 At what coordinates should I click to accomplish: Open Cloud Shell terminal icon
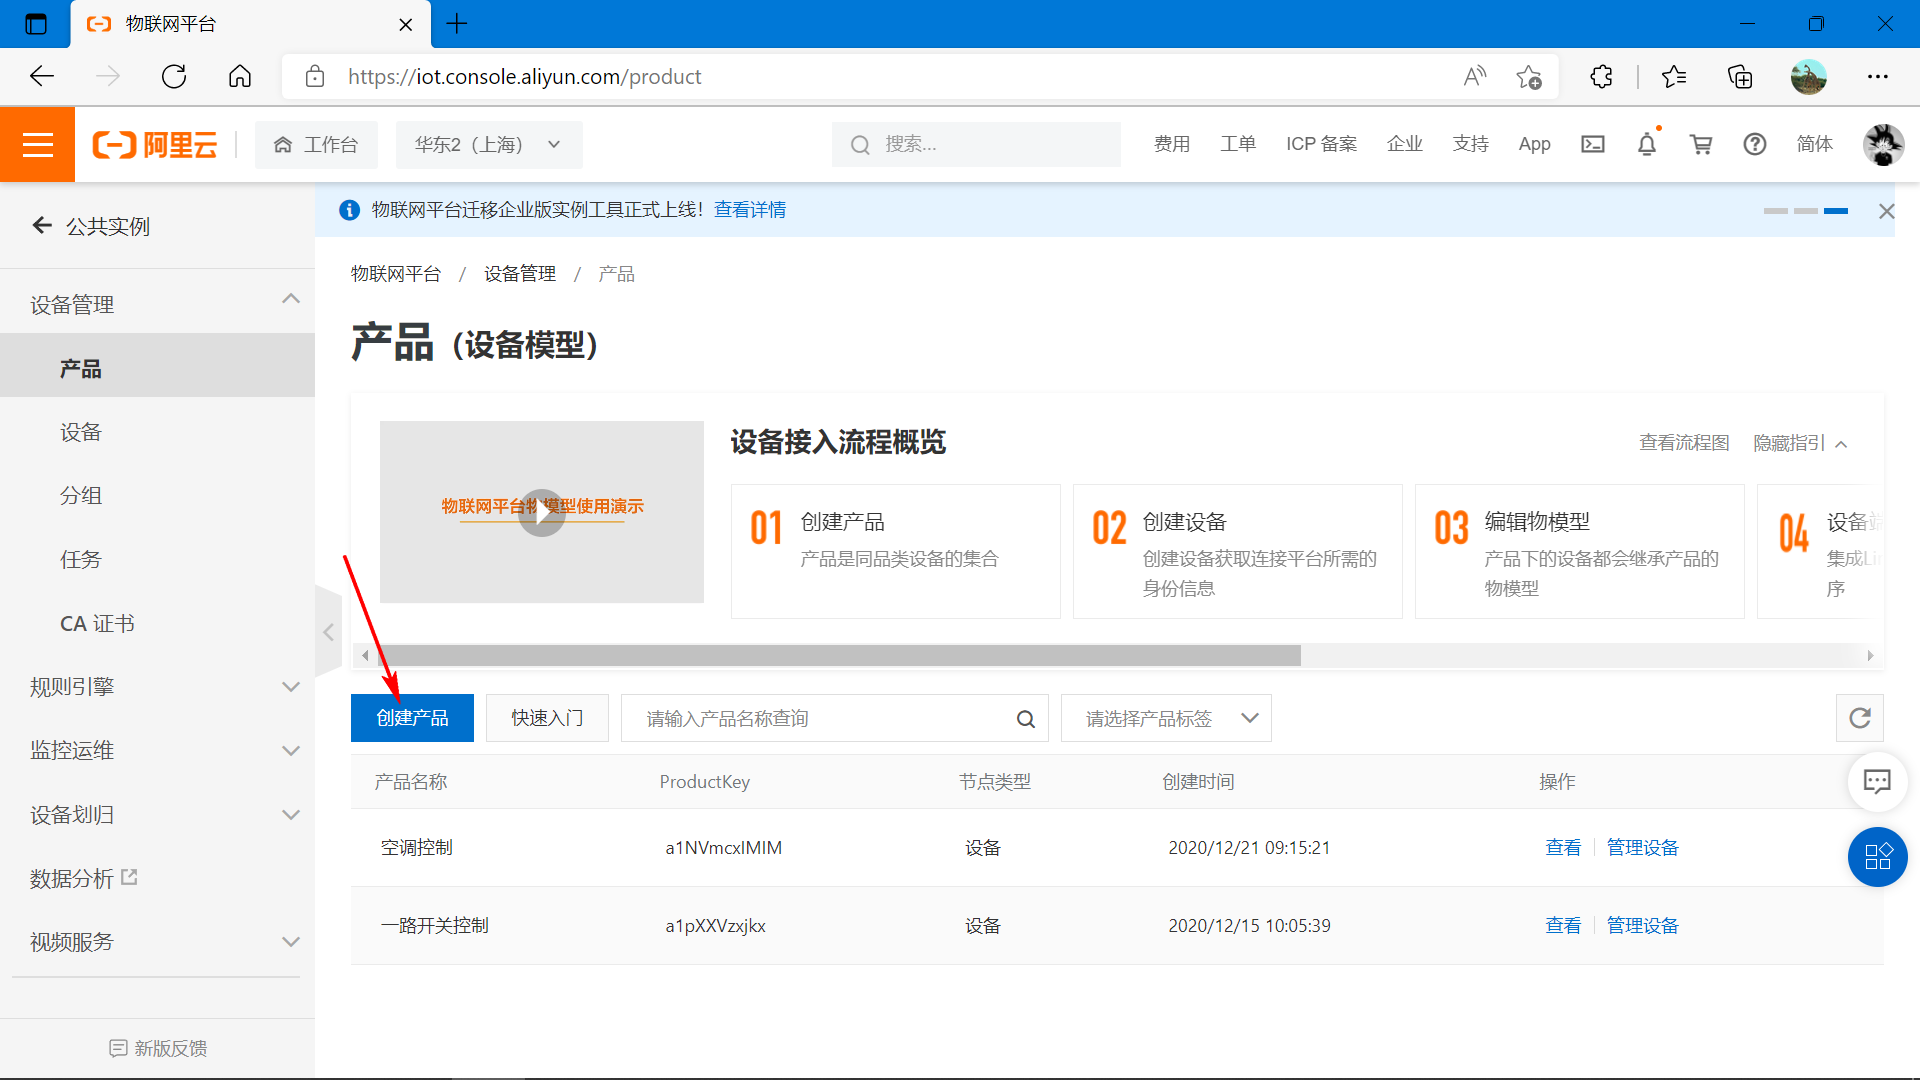click(x=1593, y=144)
